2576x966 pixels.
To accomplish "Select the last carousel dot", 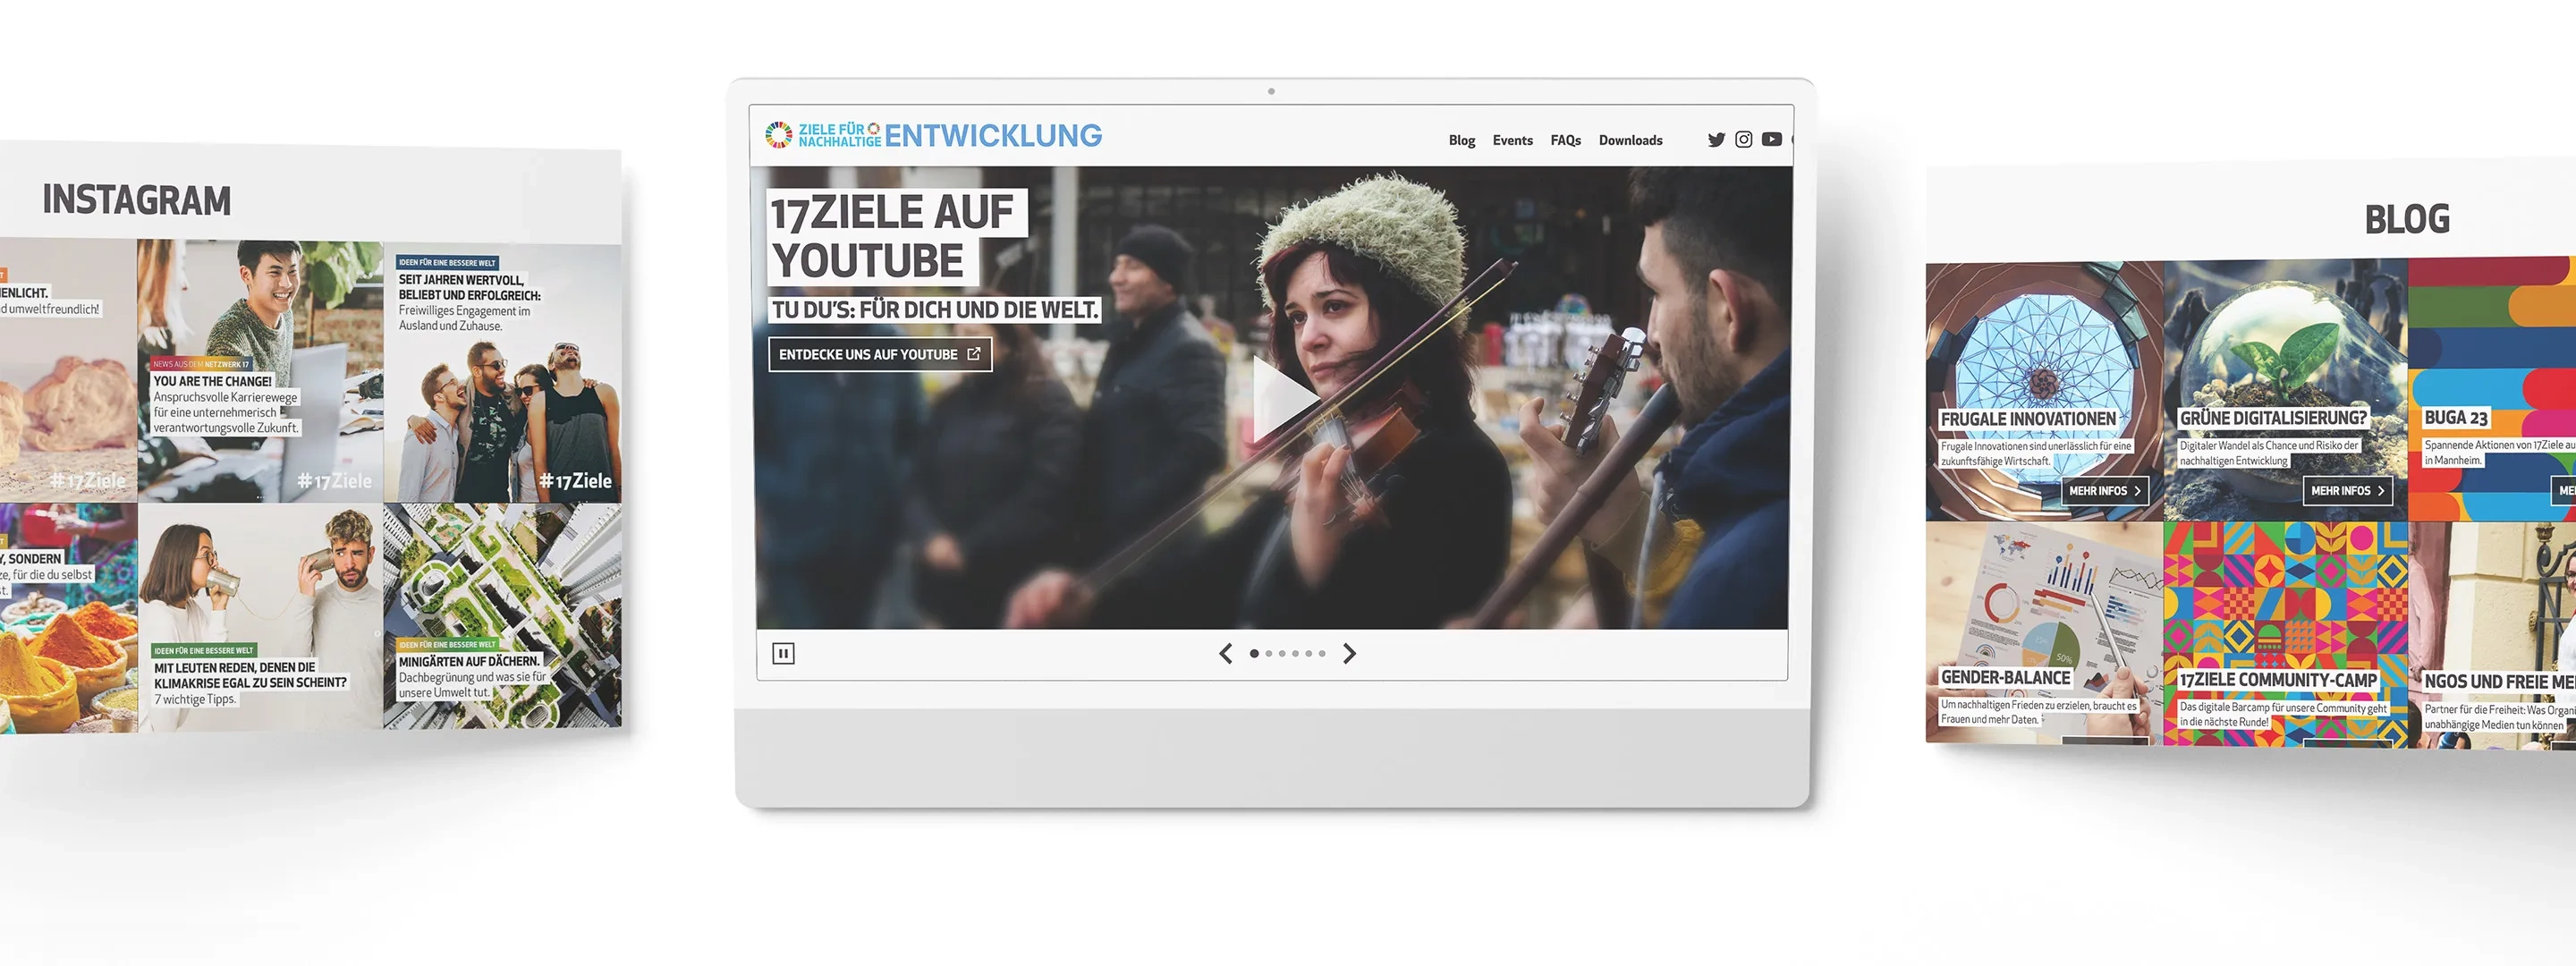I will coord(1322,654).
